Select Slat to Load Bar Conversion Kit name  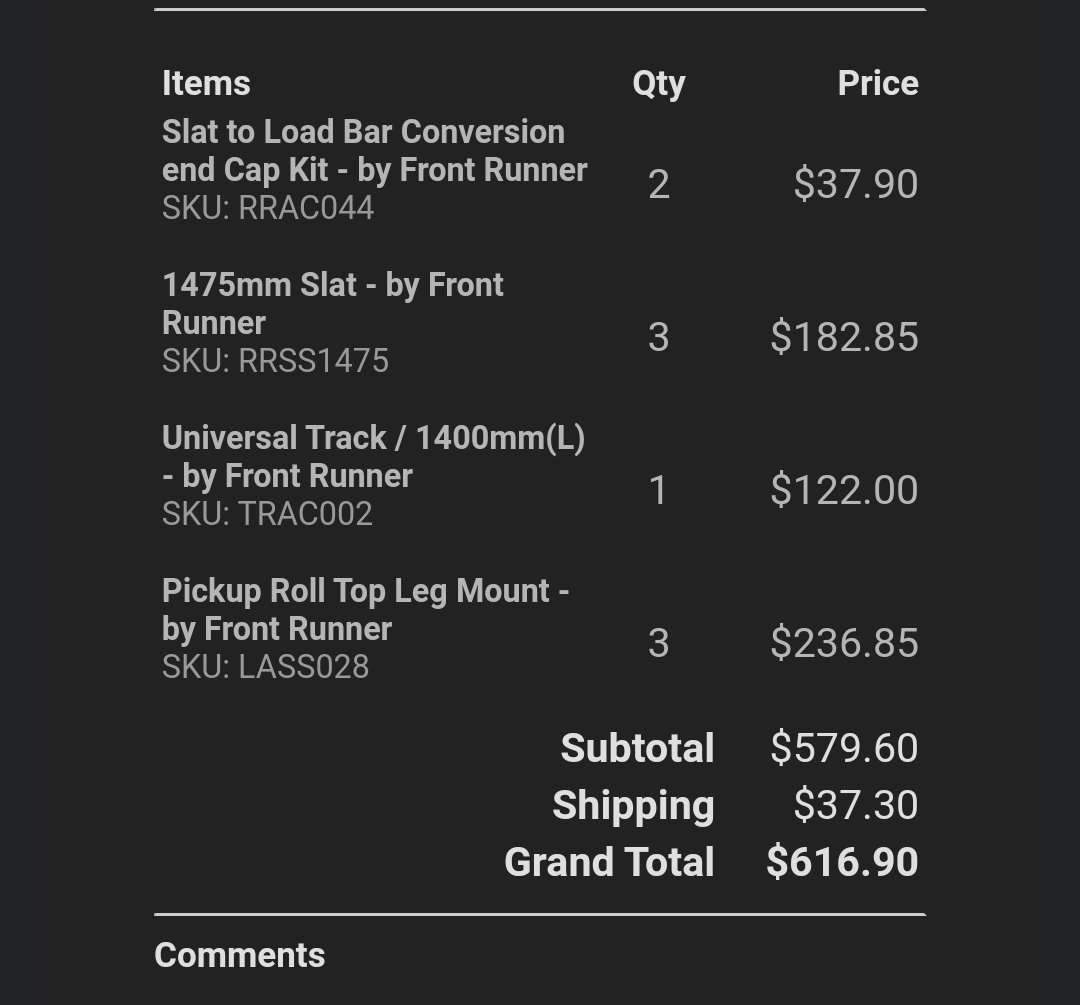[374, 151]
